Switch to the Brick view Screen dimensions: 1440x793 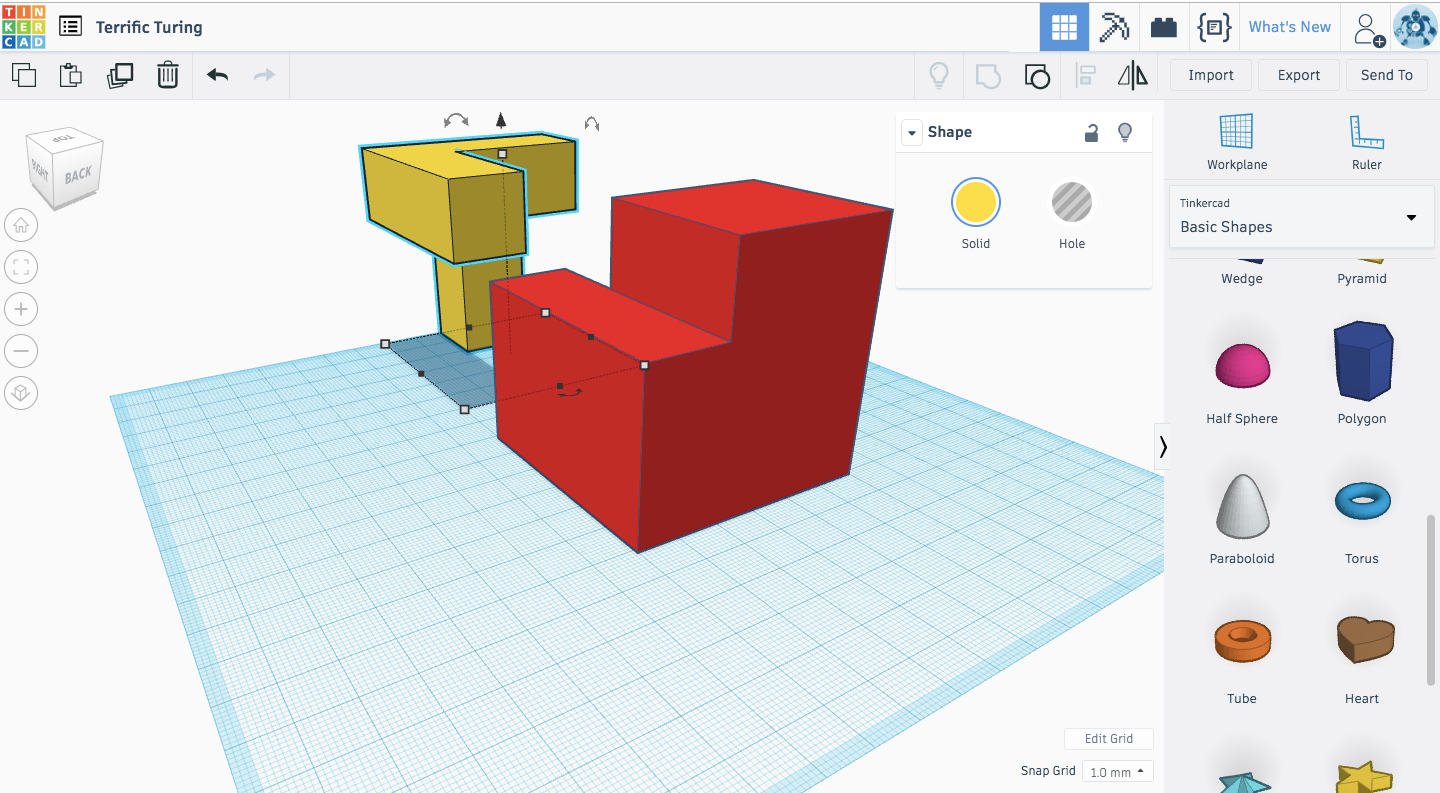pyautogui.click(x=1163, y=27)
